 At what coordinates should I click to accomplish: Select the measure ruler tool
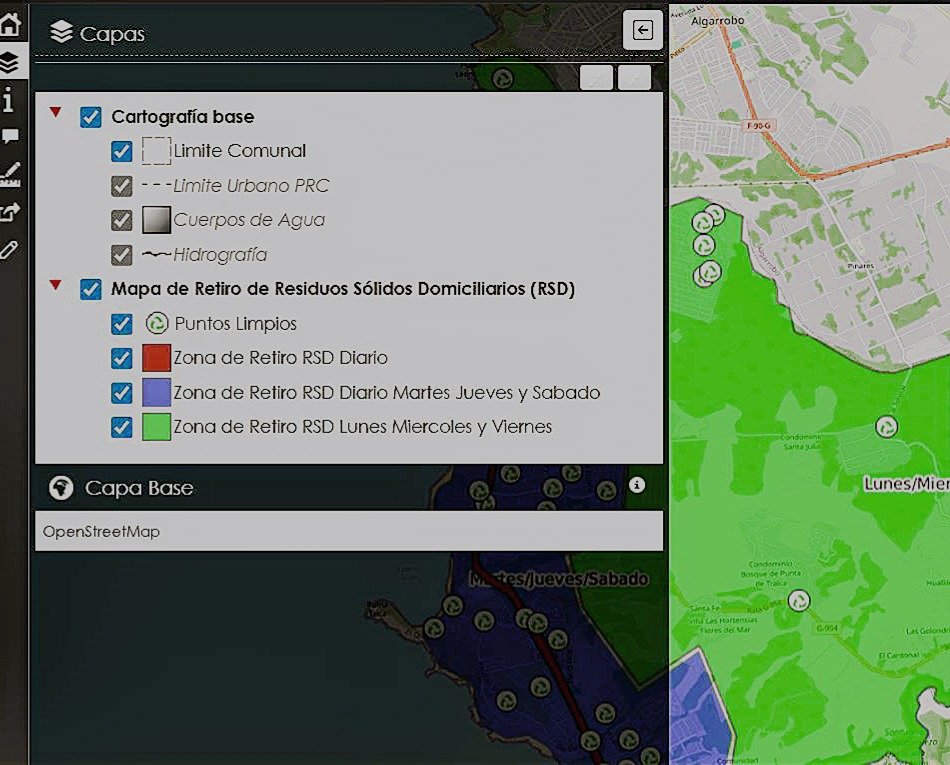pos(10,174)
